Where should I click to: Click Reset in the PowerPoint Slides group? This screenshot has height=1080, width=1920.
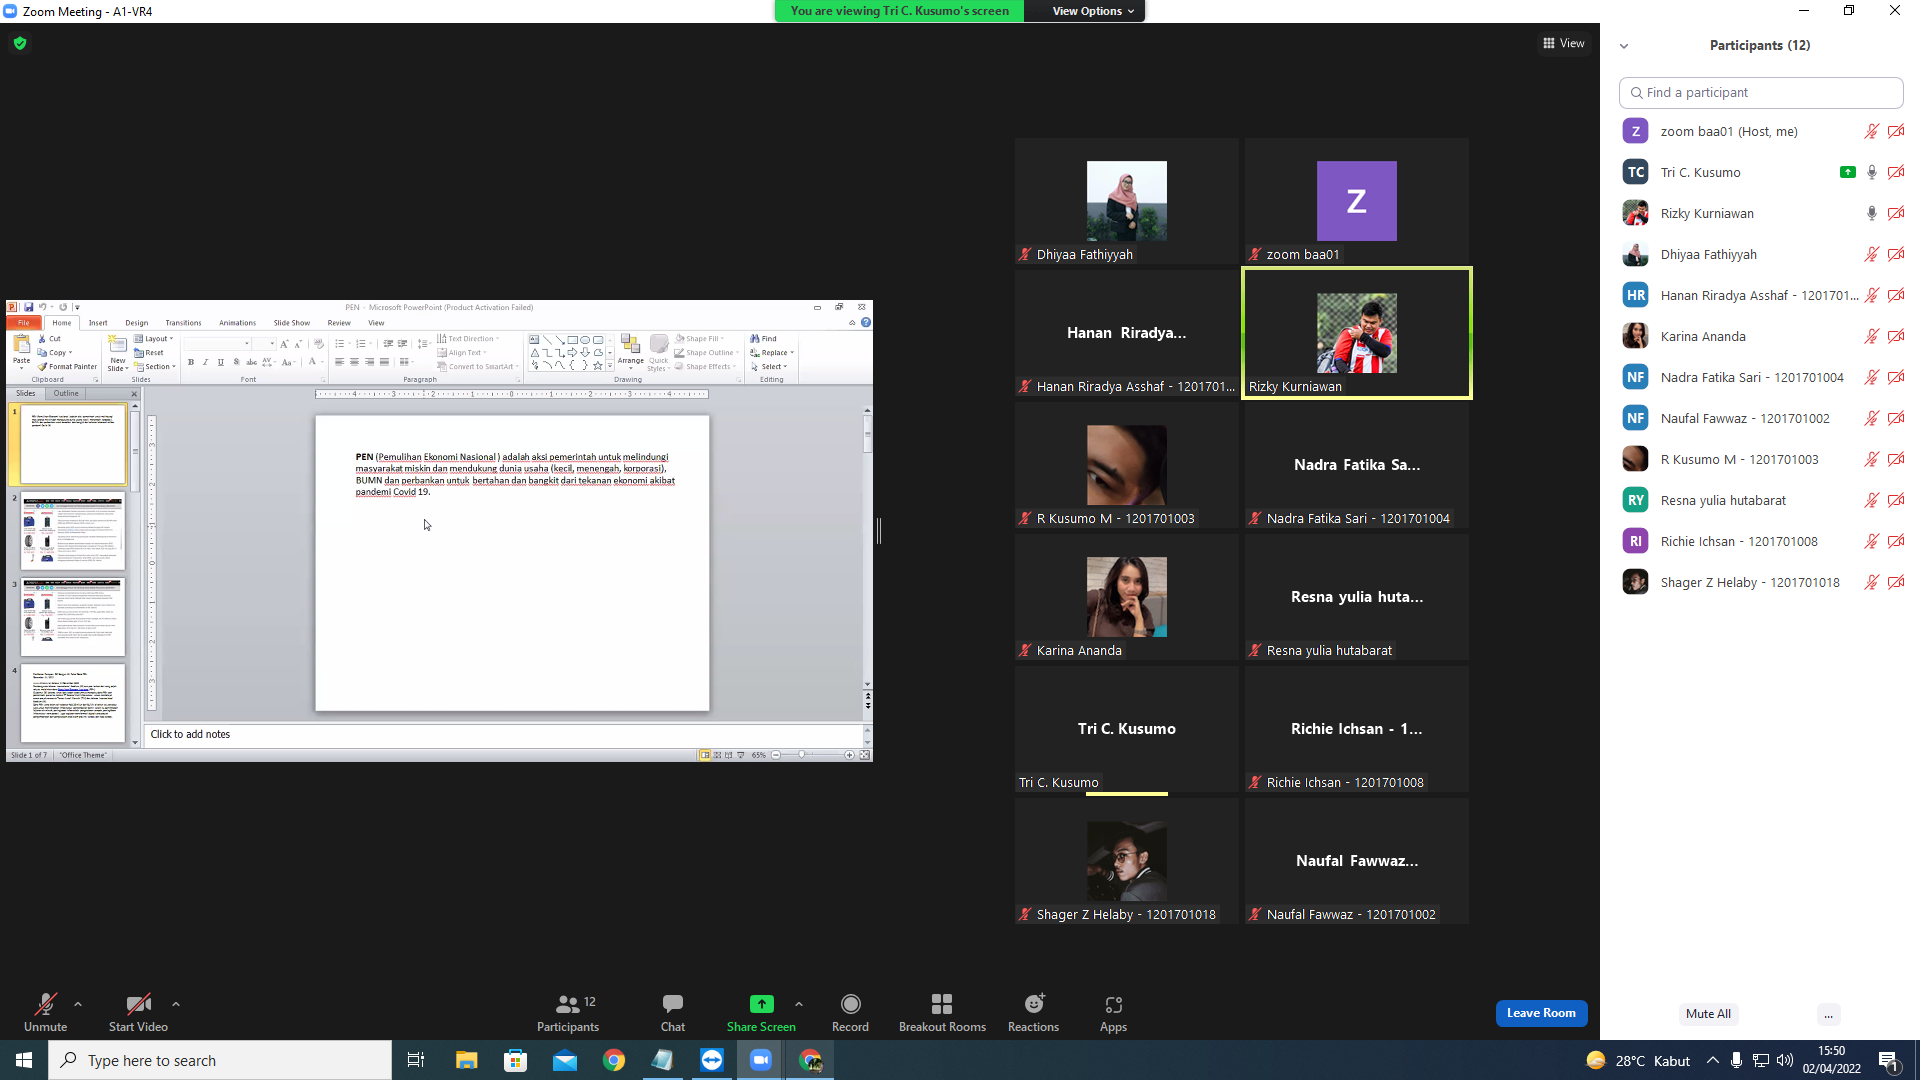click(x=149, y=353)
